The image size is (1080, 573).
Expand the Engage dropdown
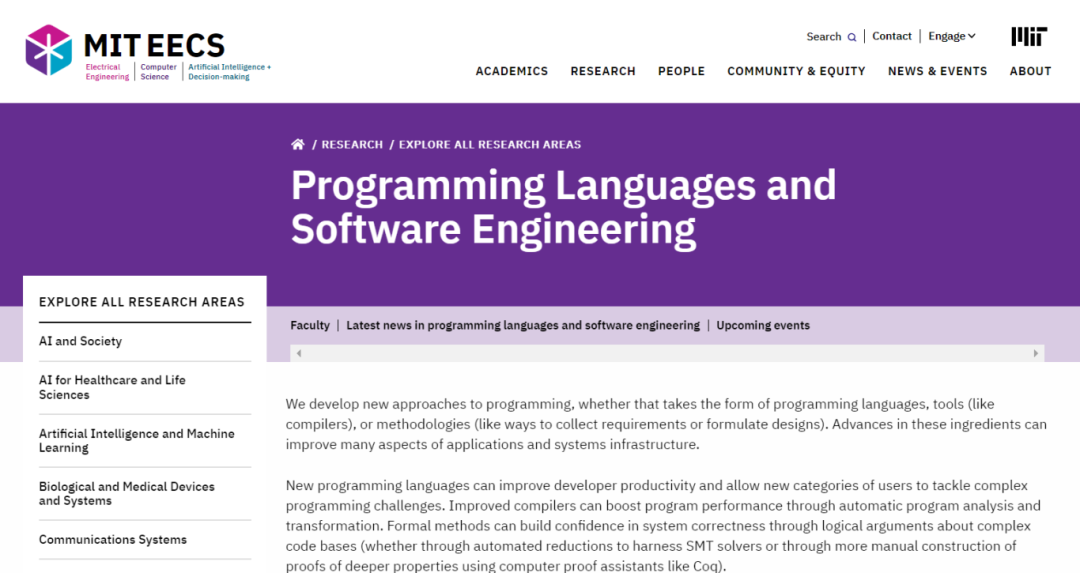tap(952, 37)
